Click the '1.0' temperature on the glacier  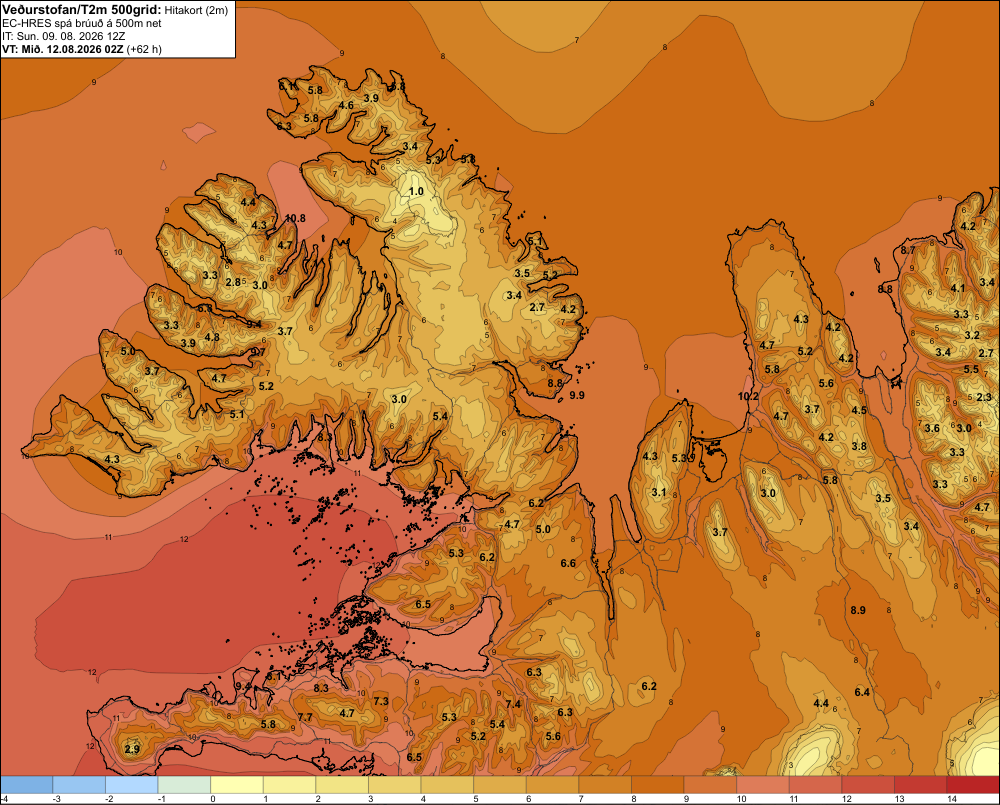click(416, 191)
